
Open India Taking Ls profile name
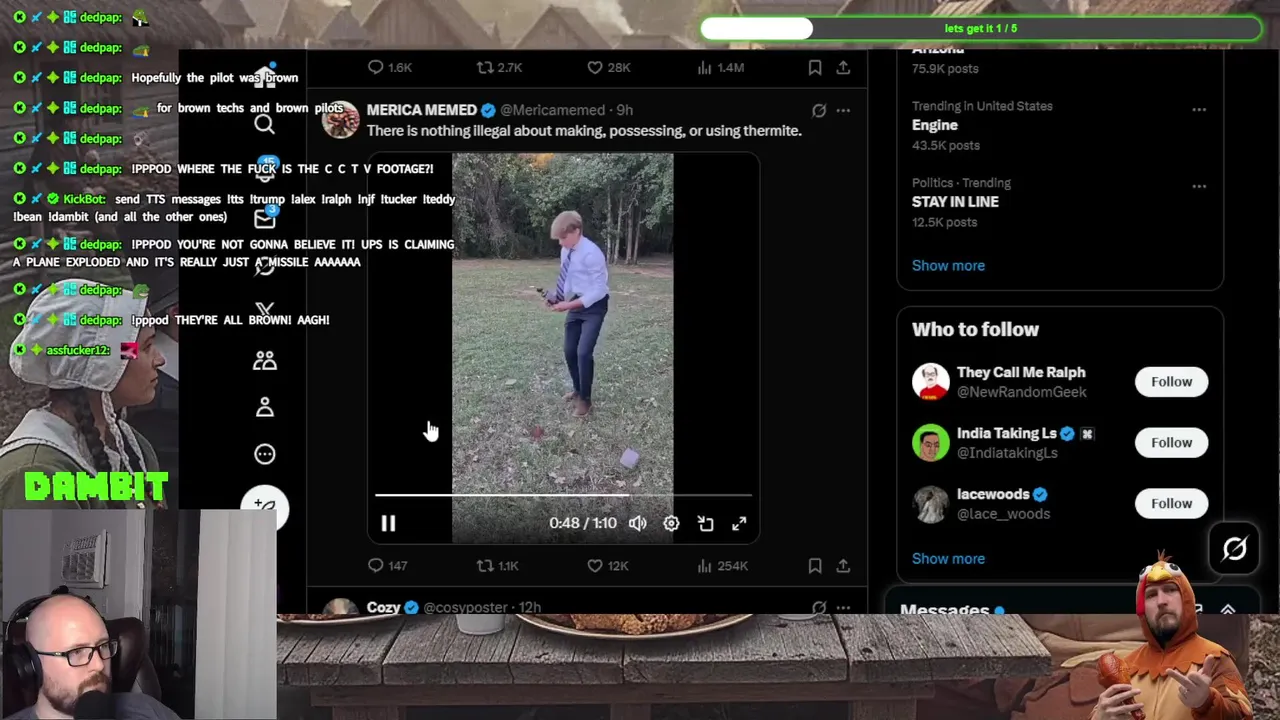pos(1006,433)
